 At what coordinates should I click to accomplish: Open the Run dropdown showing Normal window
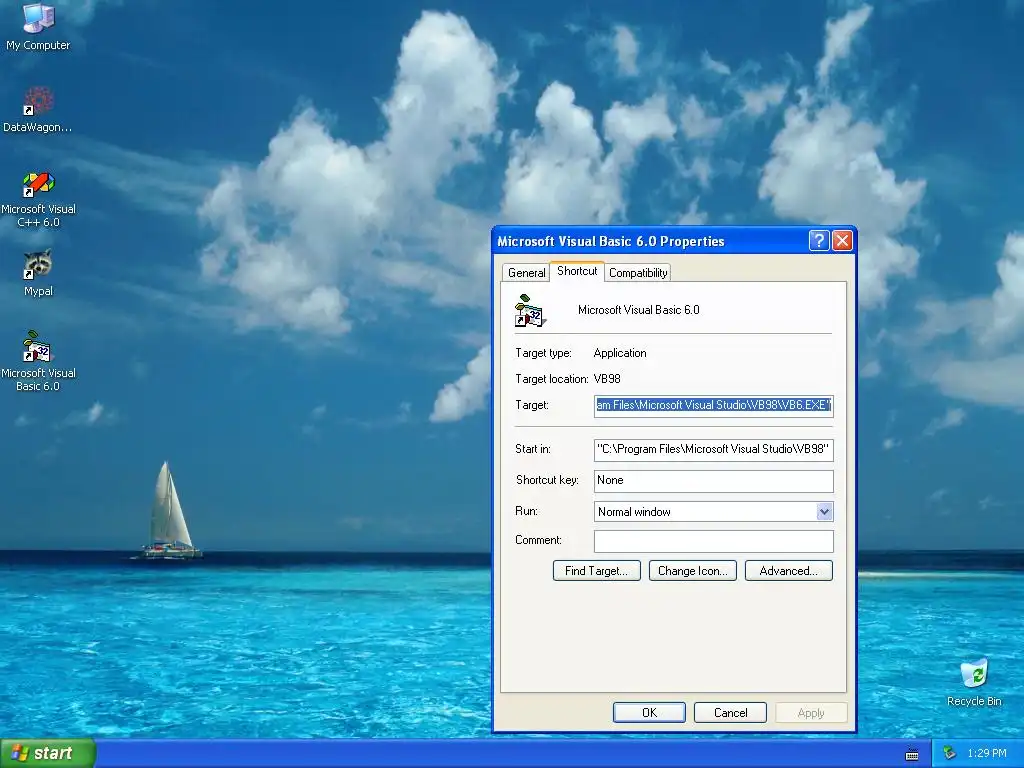[713, 511]
